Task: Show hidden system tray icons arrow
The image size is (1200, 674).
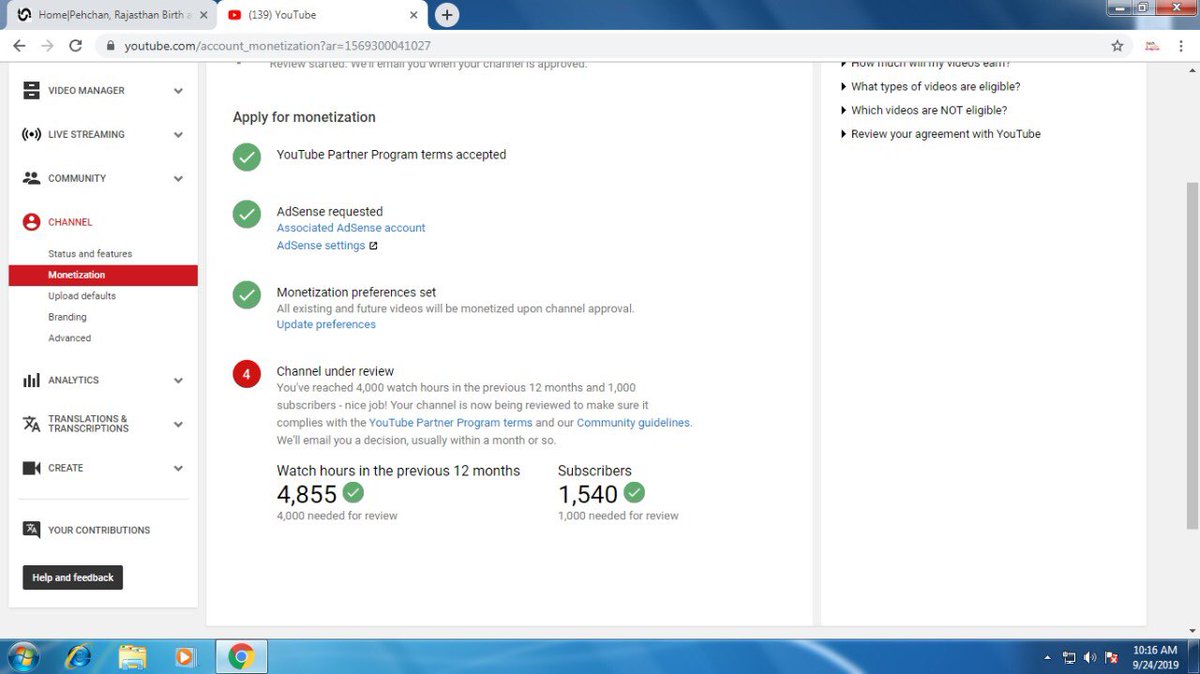Action: pyautogui.click(x=1047, y=658)
